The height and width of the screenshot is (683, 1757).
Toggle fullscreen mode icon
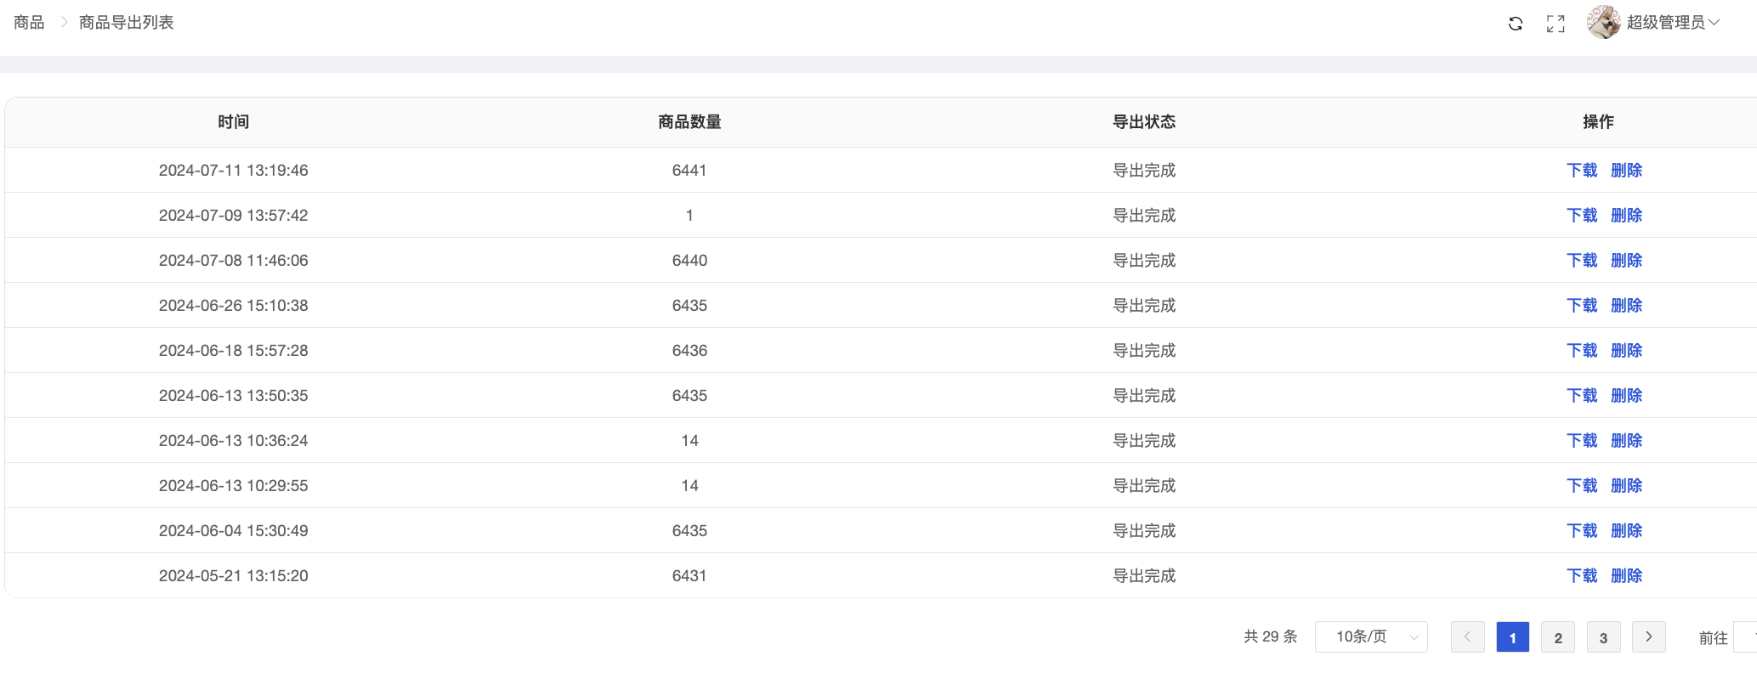click(x=1555, y=23)
